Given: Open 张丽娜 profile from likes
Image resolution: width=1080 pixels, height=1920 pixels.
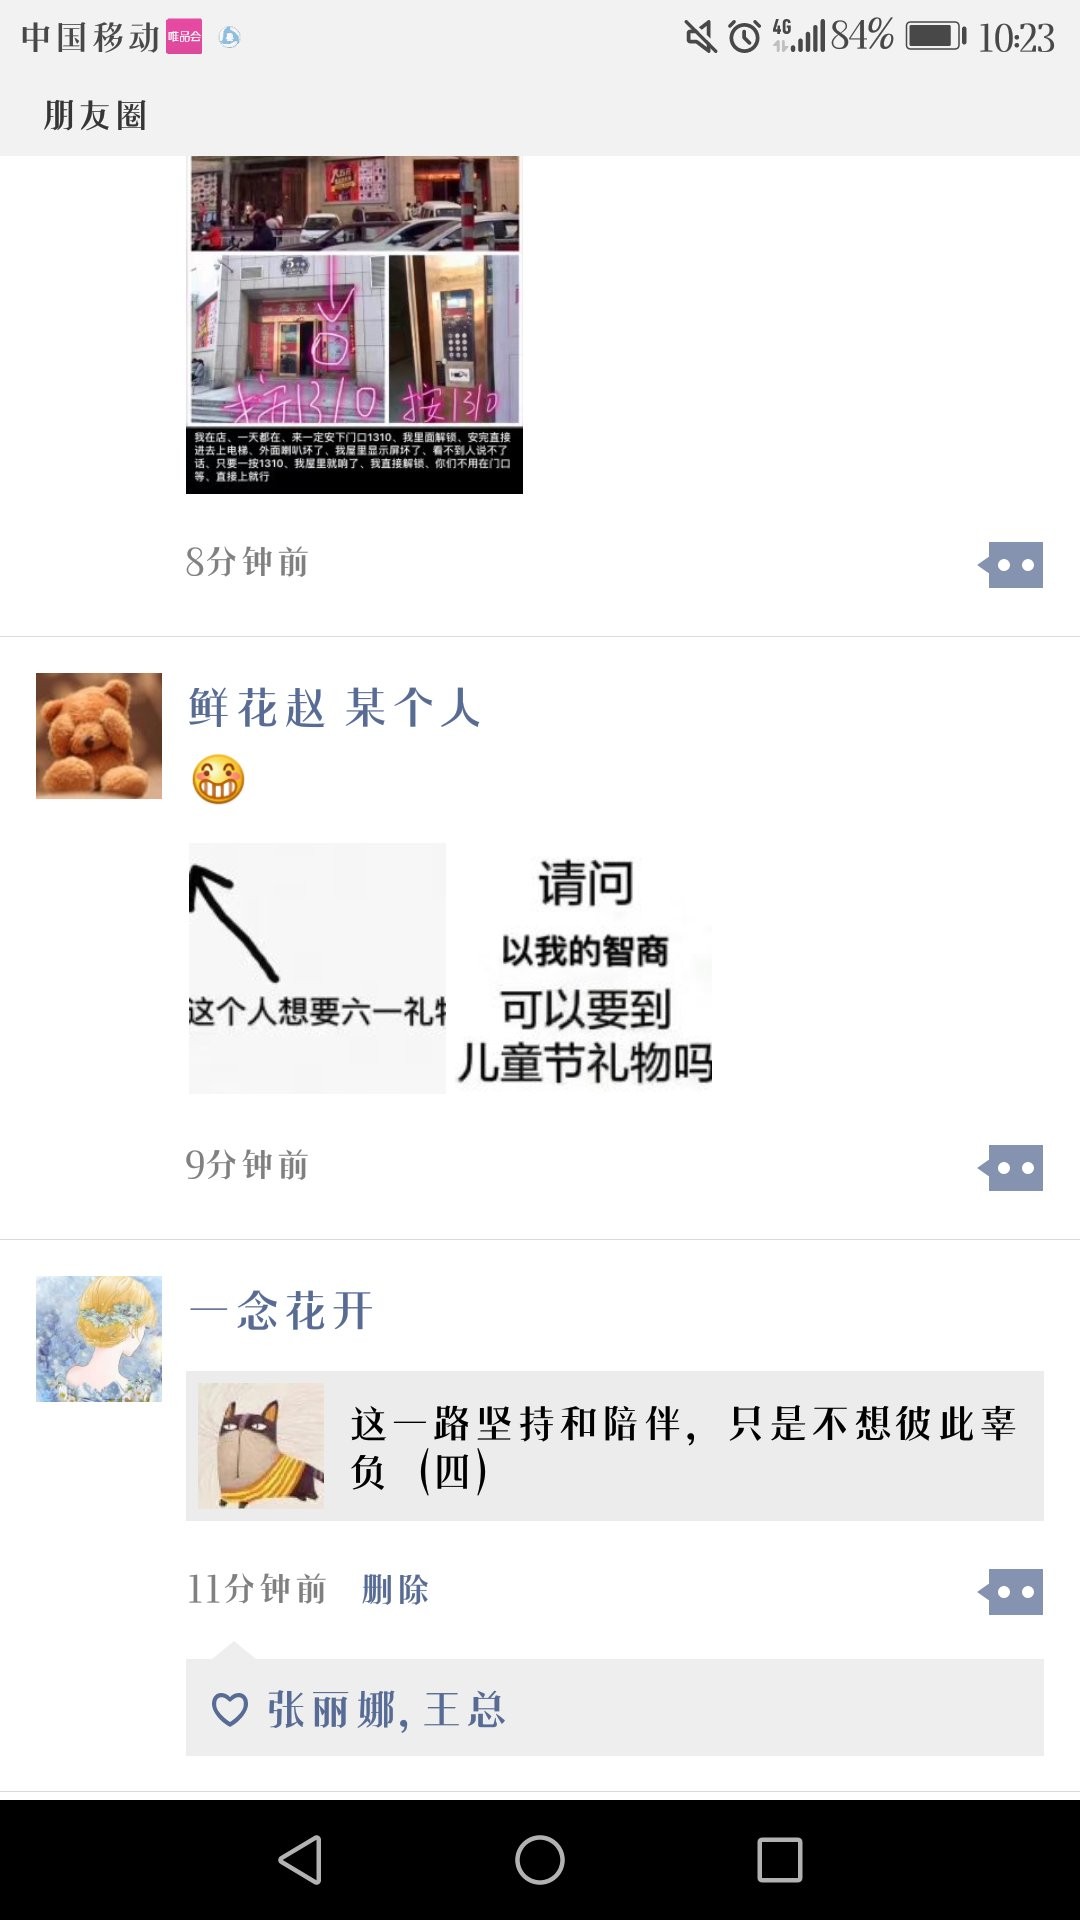Looking at the screenshot, I should (331, 1710).
